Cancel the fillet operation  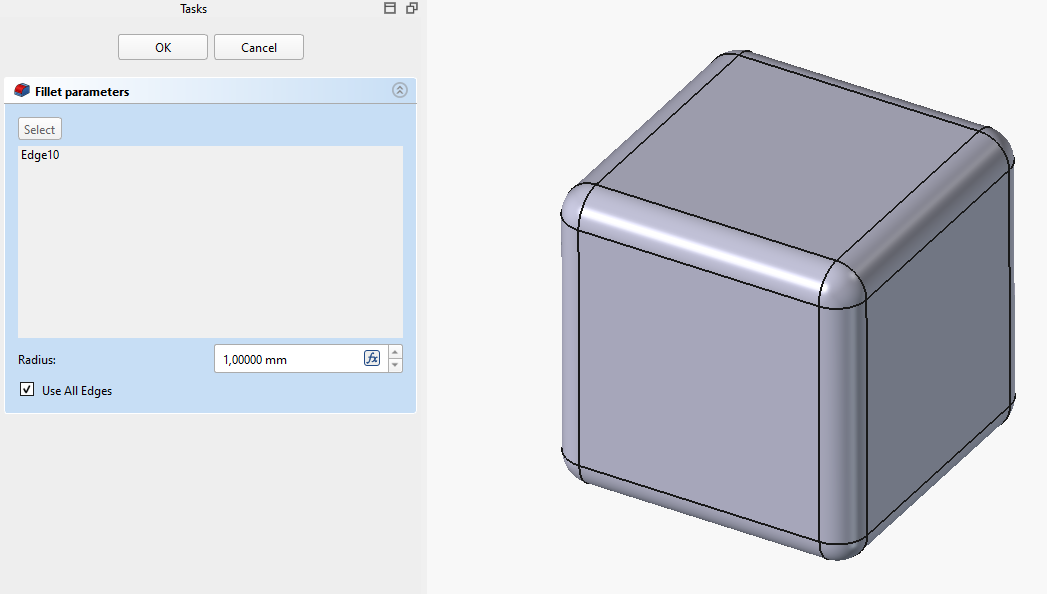tap(259, 47)
